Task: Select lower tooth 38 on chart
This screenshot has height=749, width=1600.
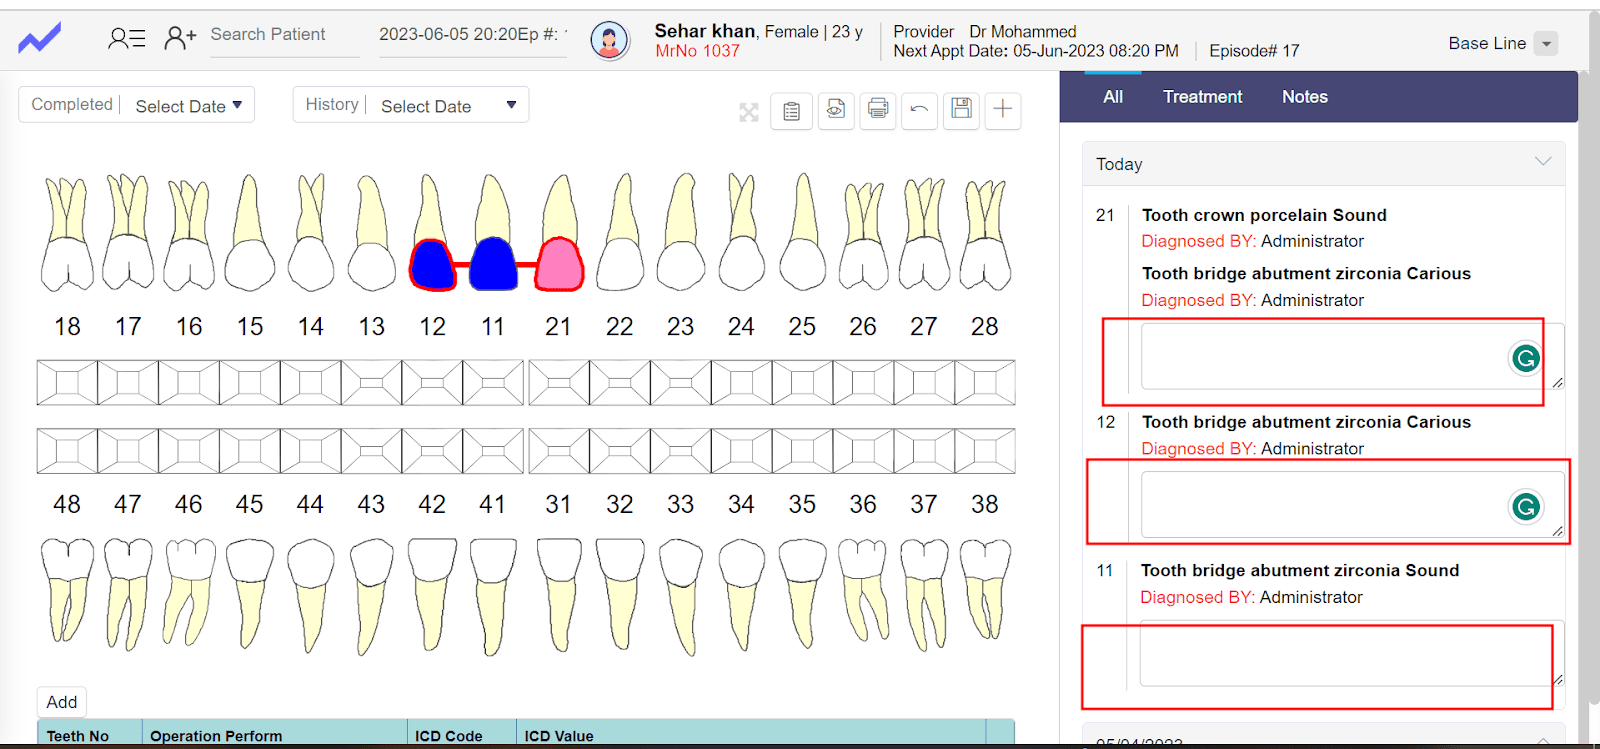Action: point(985,590)
